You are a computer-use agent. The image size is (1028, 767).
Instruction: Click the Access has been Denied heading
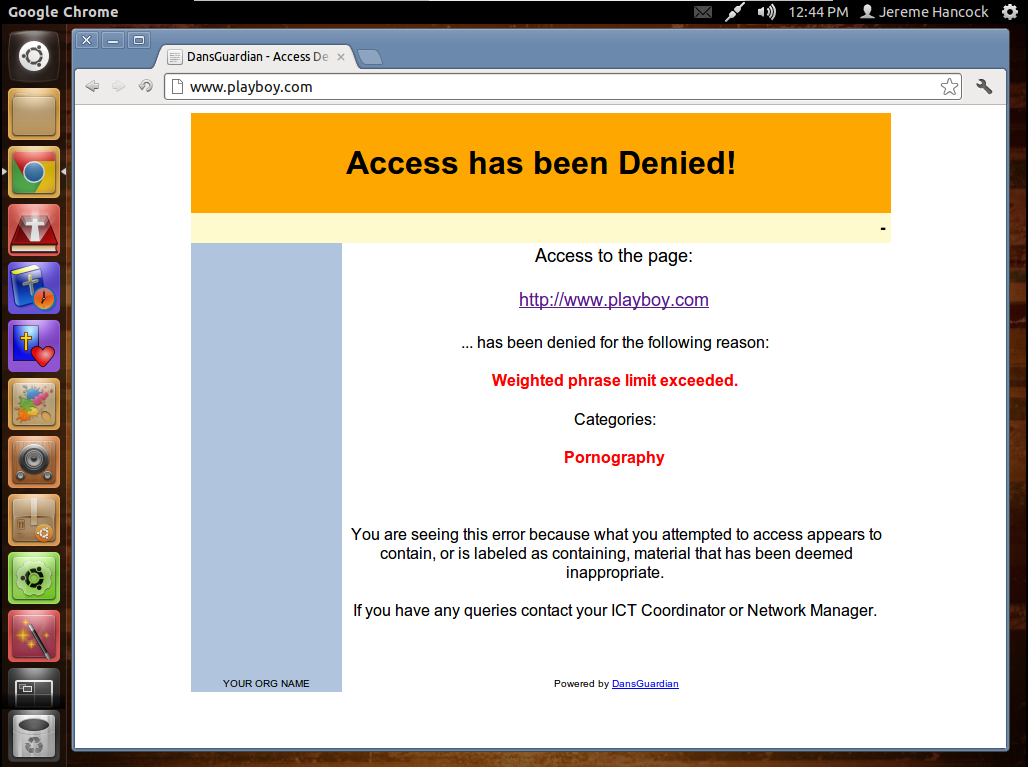(x=541, y=163)
